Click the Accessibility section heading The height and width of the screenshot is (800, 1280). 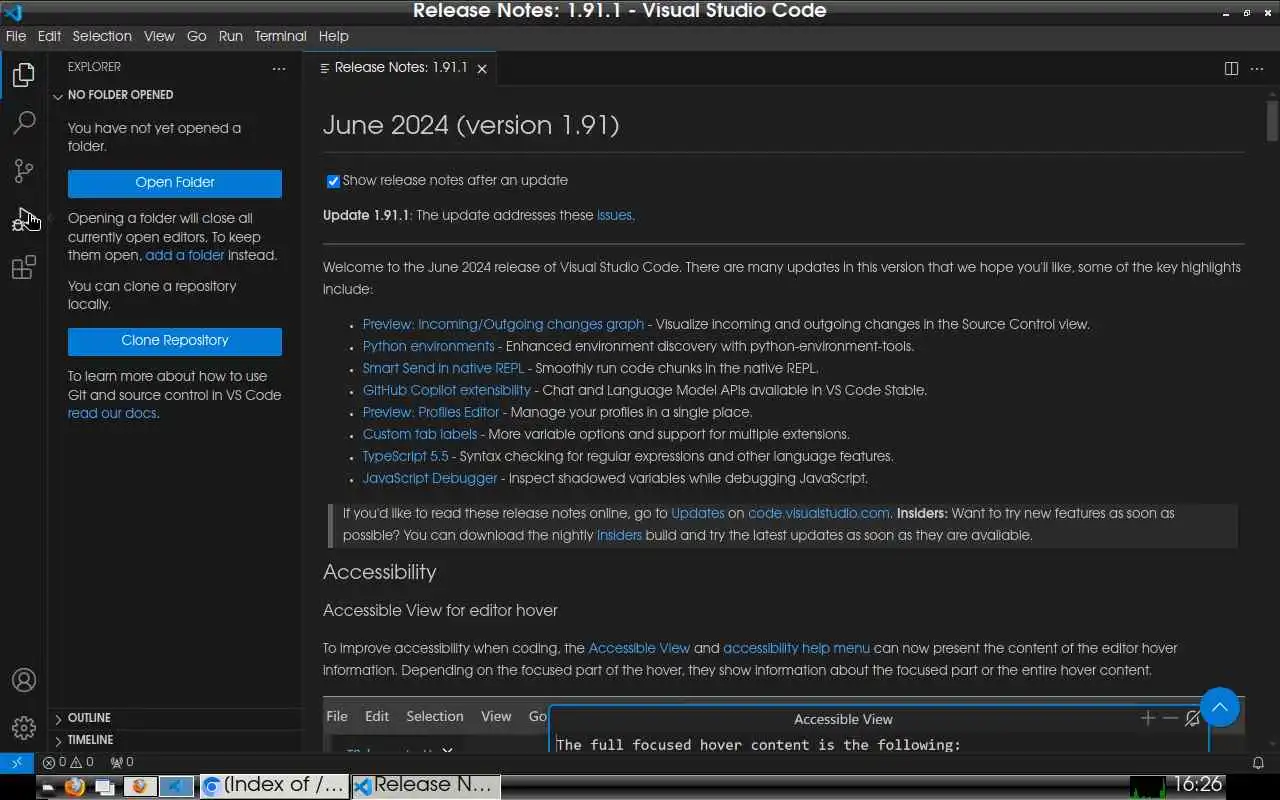379,572
